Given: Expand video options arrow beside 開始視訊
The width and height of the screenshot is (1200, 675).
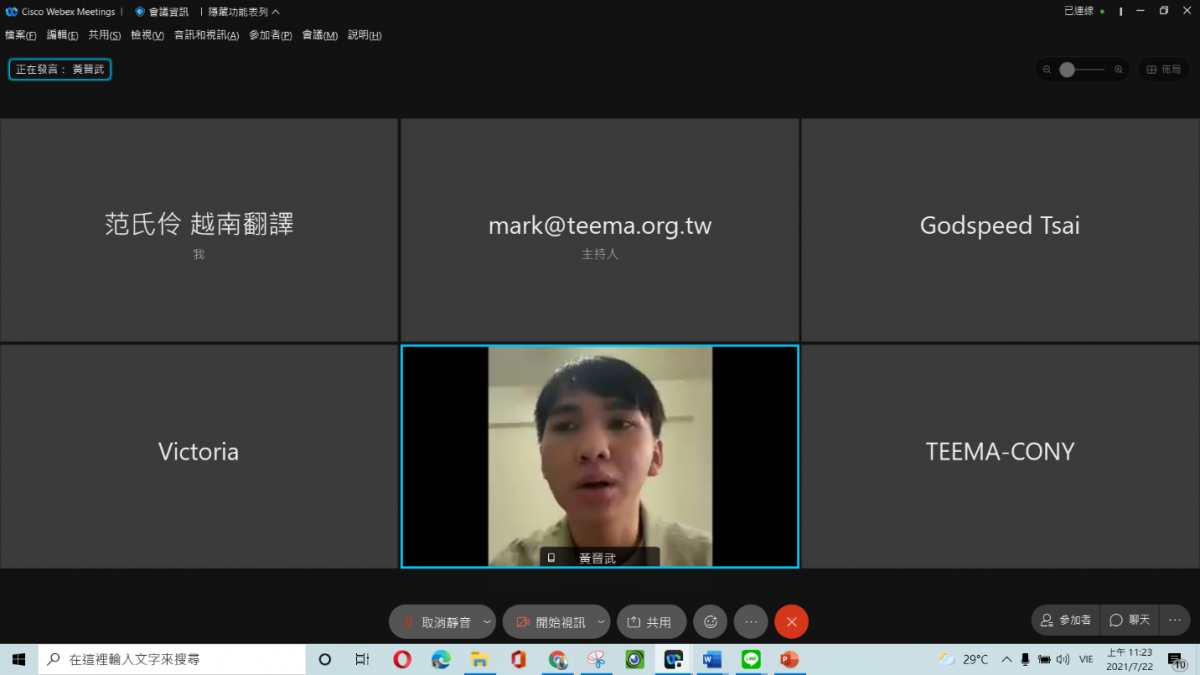Looking at the screenshot, I should 601,622.
